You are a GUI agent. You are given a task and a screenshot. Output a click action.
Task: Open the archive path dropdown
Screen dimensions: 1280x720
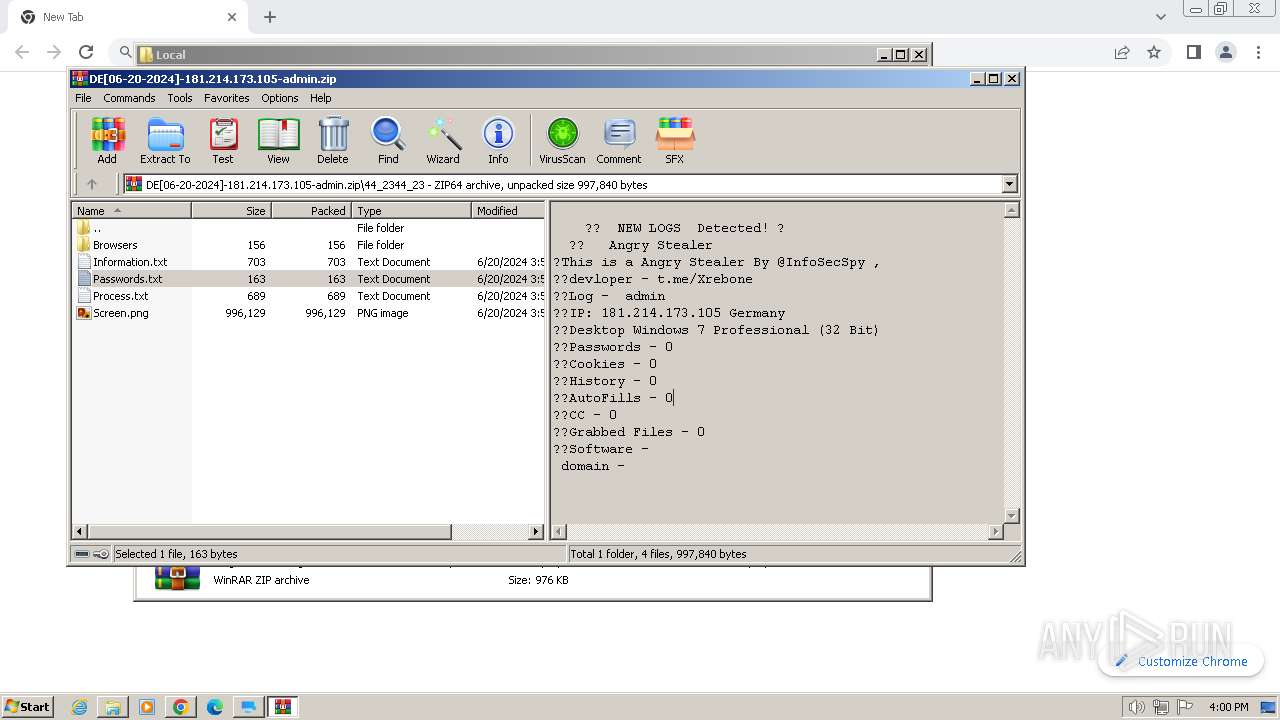tap(1009, 184)
